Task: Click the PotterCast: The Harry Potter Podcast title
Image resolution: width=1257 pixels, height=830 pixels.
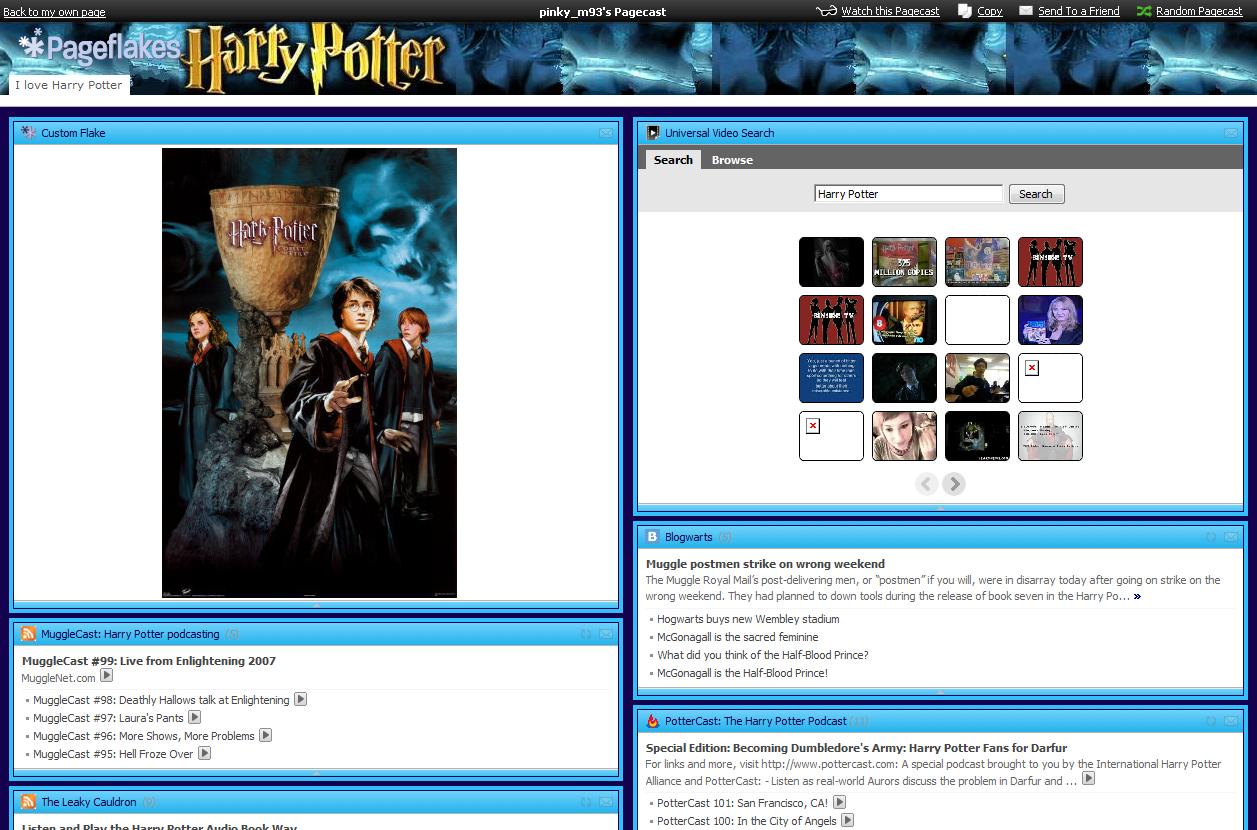Action: click(x=755, y=721)
